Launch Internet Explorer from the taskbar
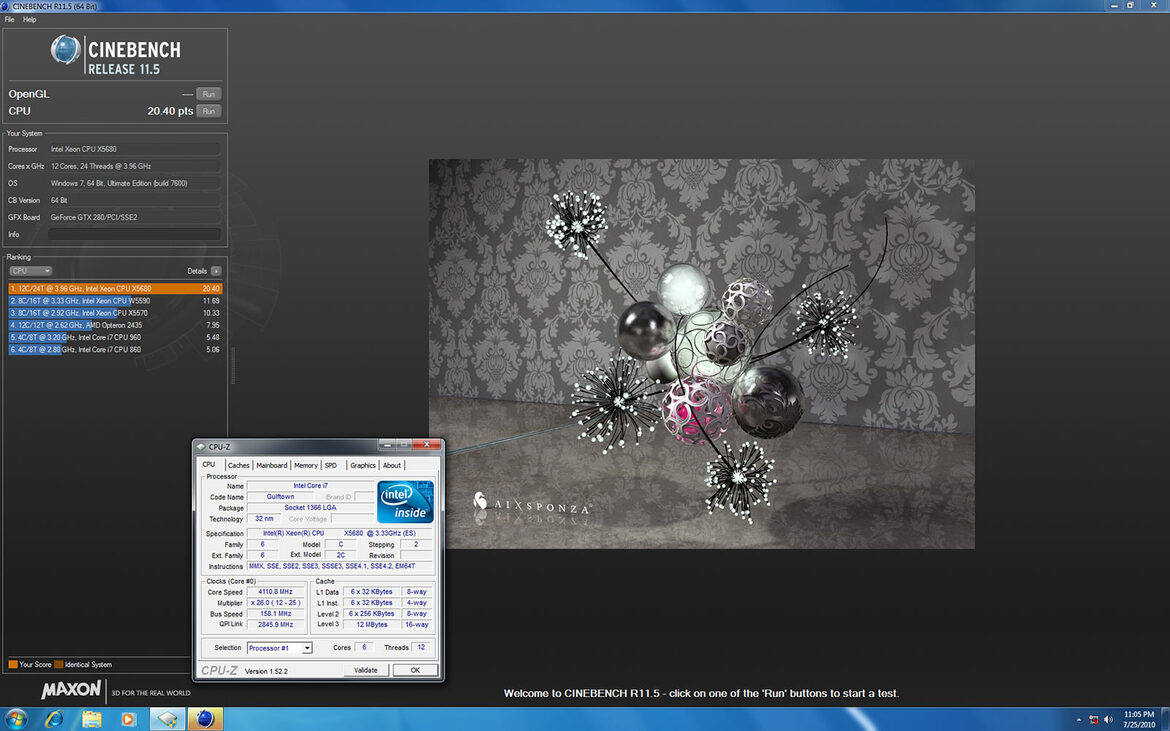1170x731 pixels. 54,719
